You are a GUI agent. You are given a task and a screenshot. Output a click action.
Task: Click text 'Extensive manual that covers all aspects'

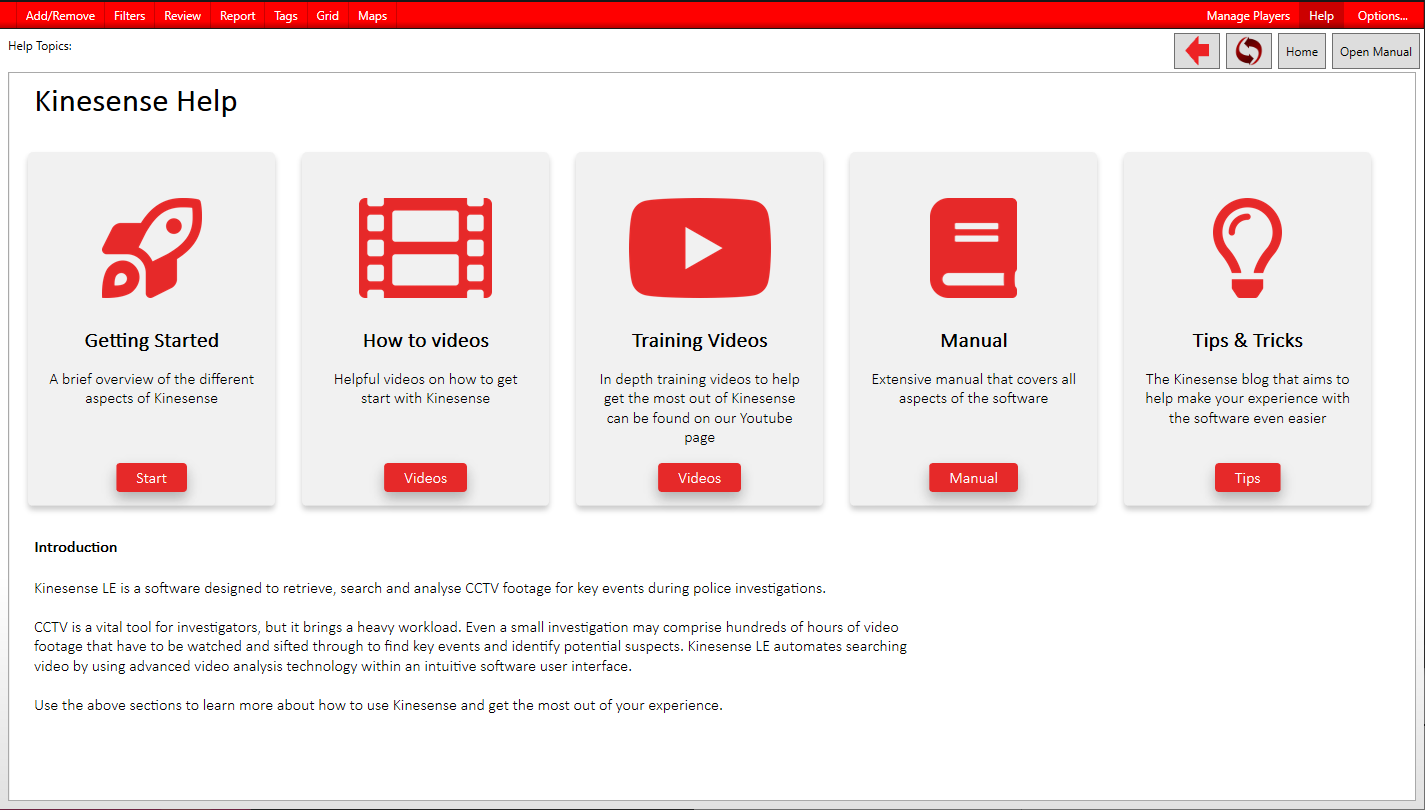click(x=974, y=389)
